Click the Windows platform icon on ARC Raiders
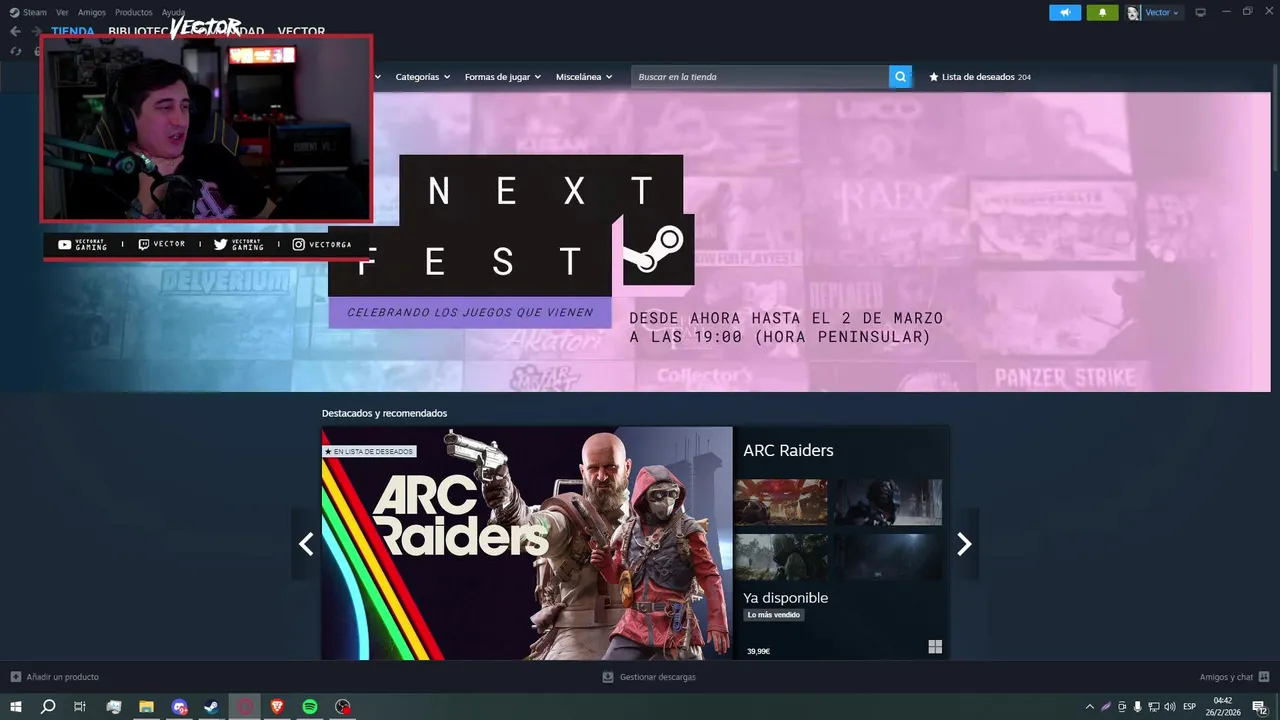The width and height of the screenshot is (1280, 720). coord(935,647)
